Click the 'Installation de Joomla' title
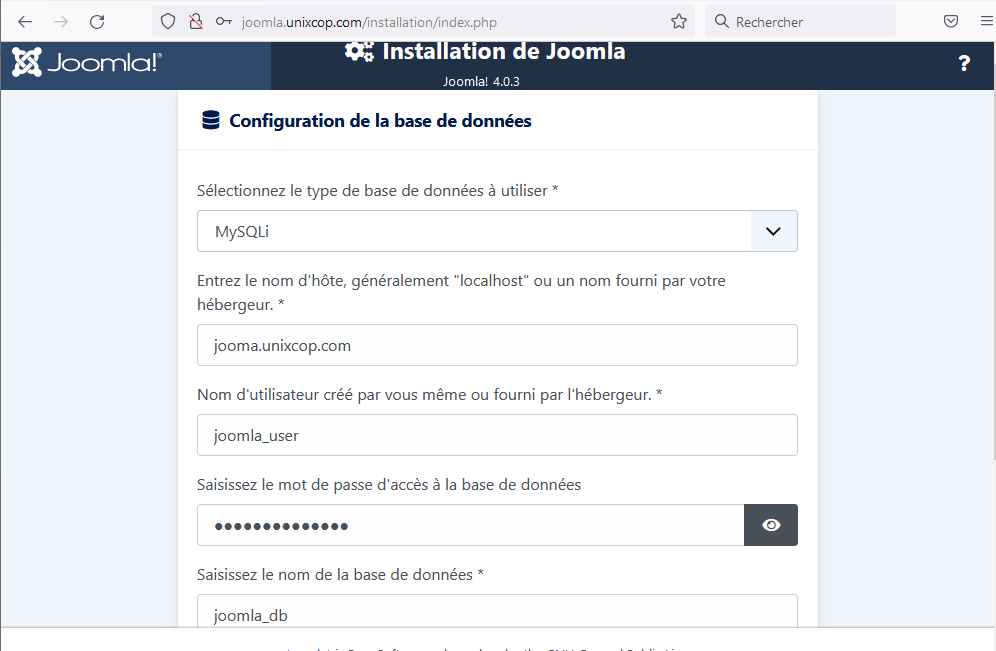The height and width of the screenshot is (651, 996). [x=504, y=51]
